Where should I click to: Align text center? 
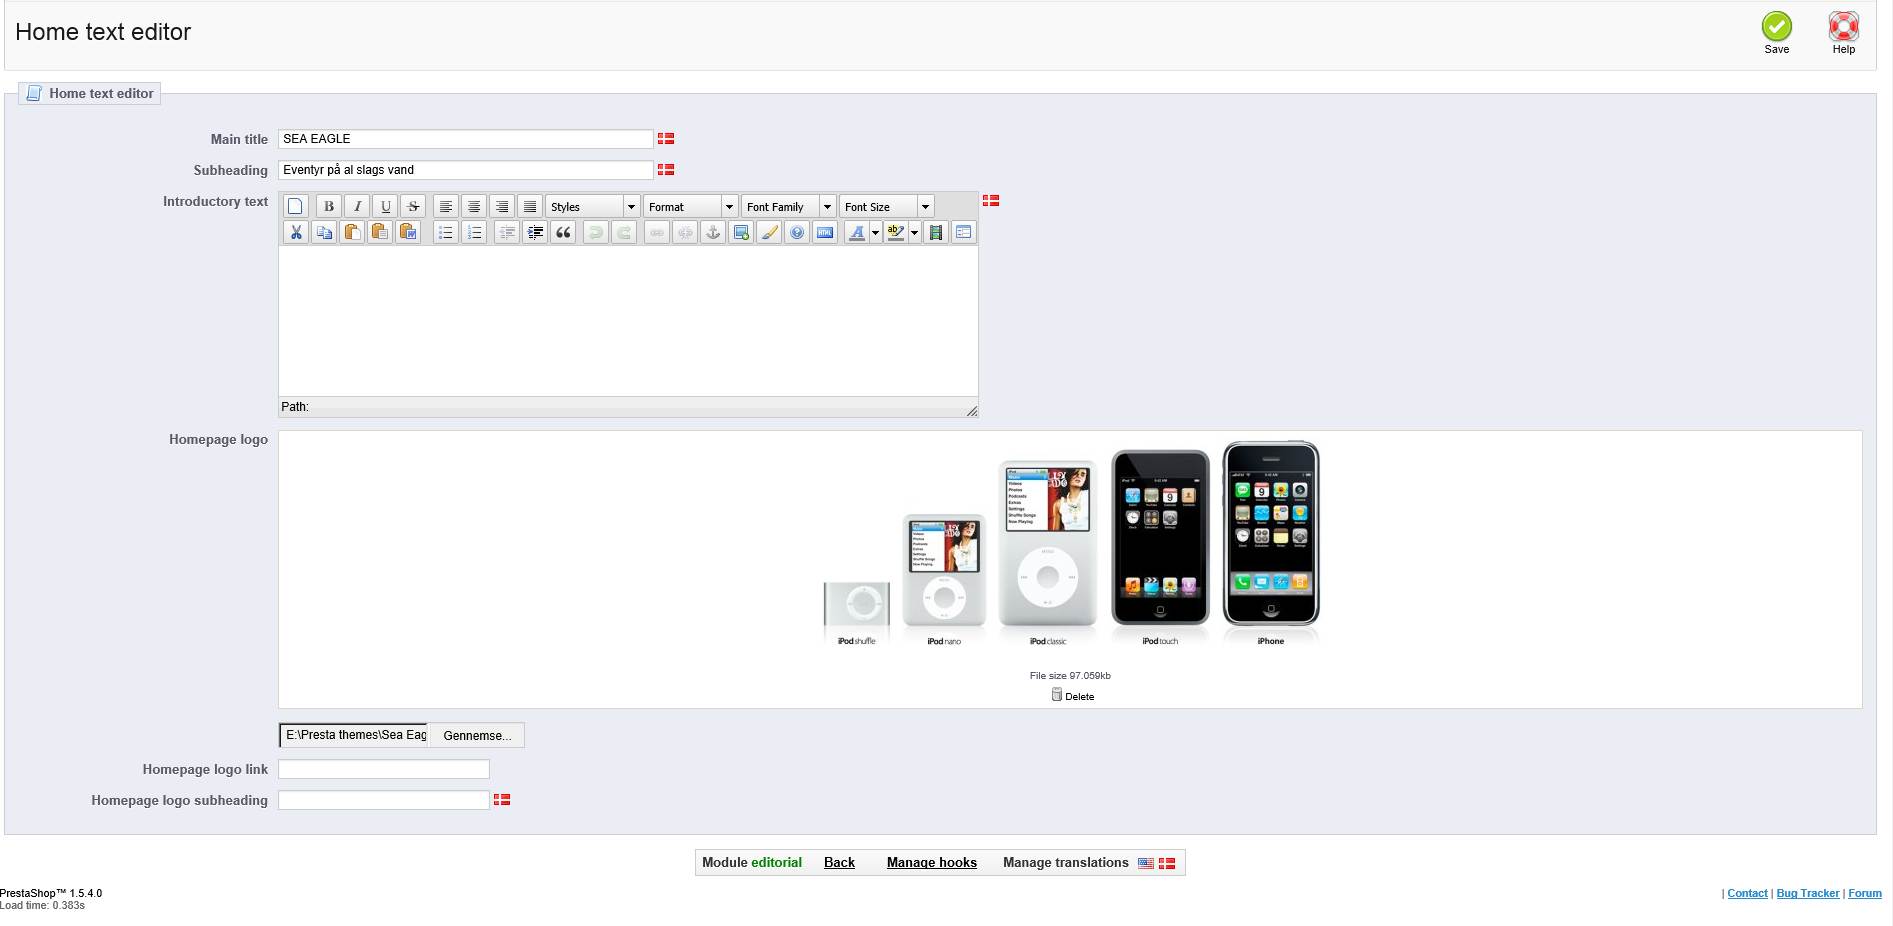(x=474, y=206)
